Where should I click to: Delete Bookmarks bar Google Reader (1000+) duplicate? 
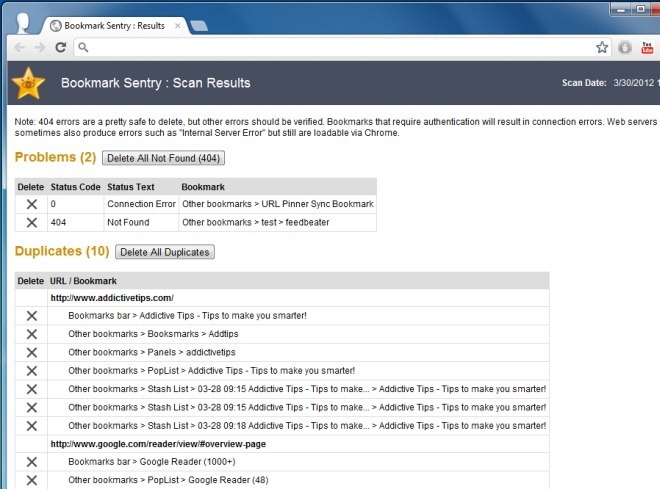32,462
